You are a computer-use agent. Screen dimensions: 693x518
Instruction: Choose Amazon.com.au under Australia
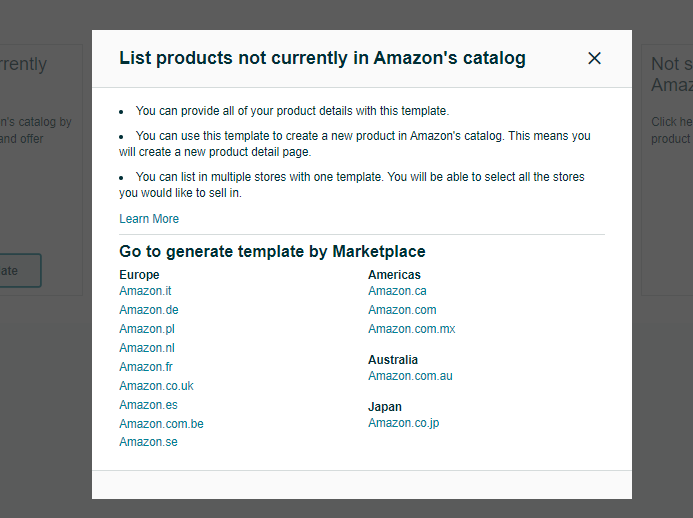tap(410, 376)
